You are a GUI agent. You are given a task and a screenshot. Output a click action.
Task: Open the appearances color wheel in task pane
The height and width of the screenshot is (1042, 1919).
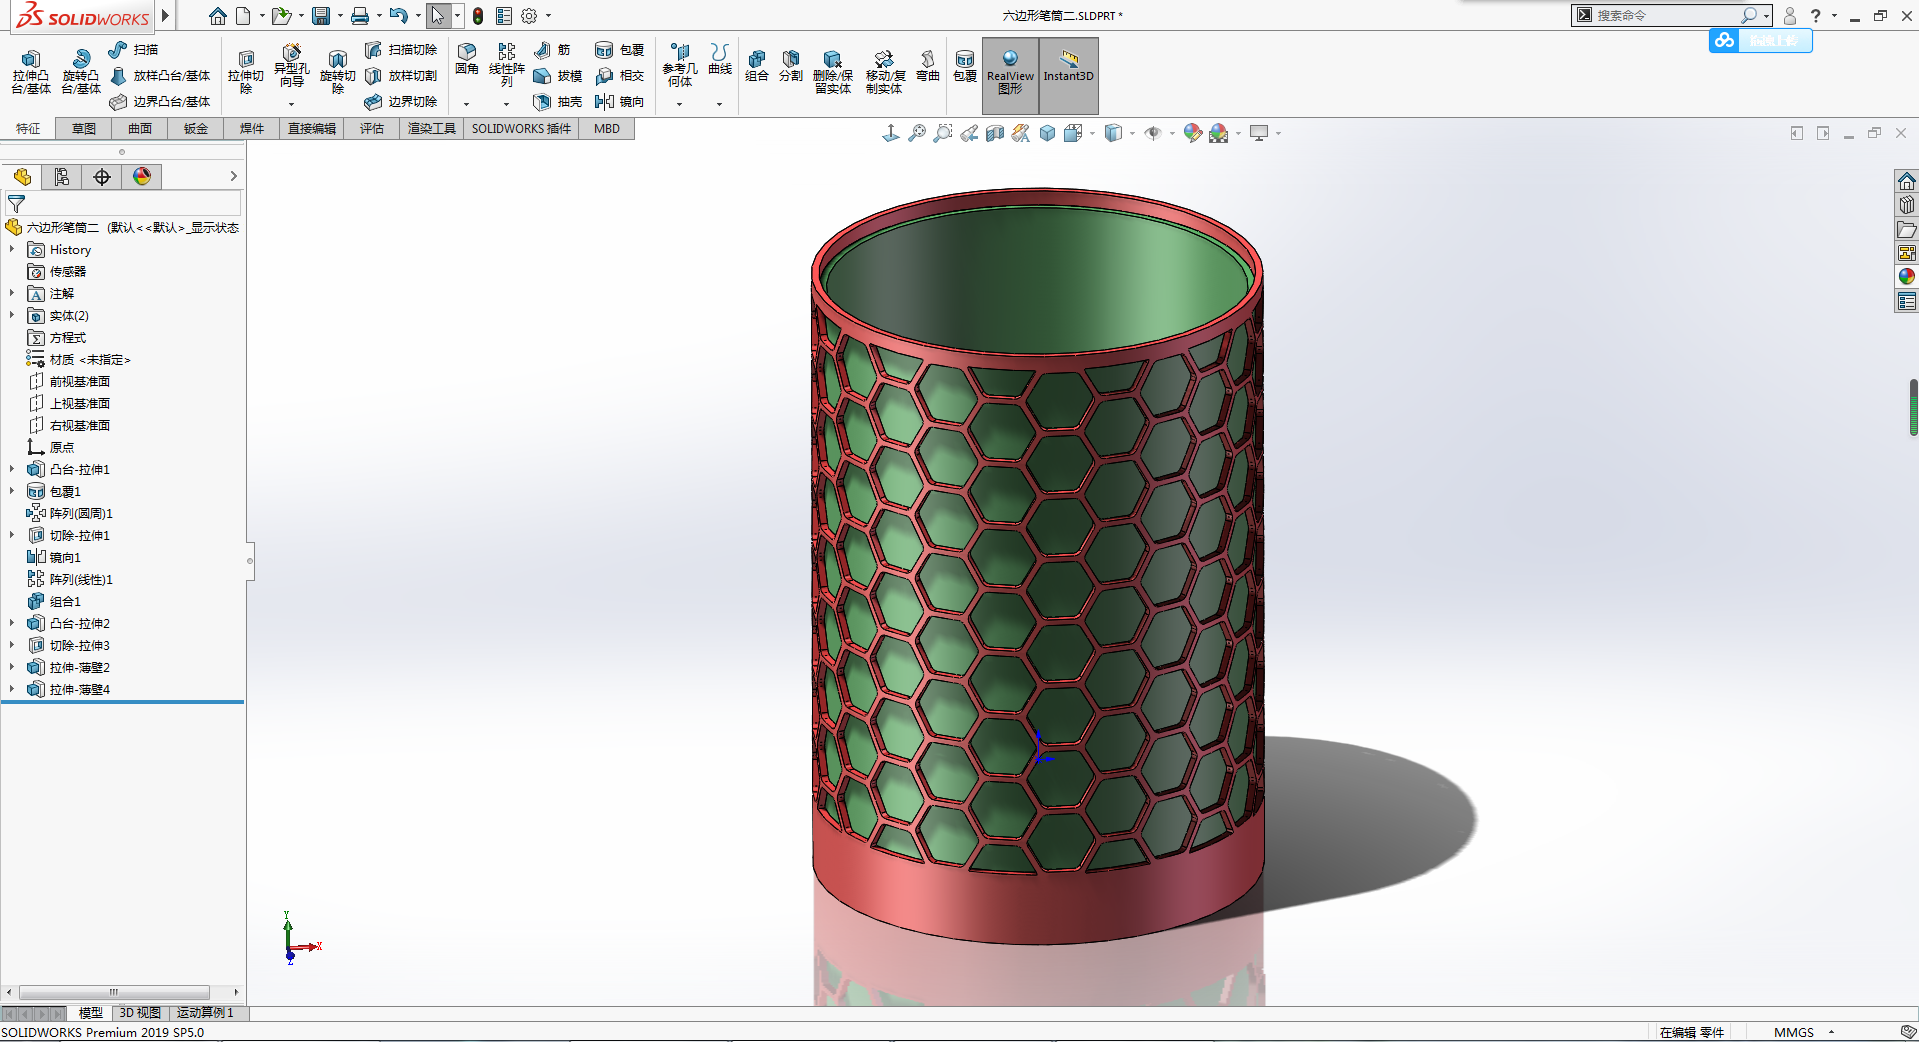coord(1906,276)
